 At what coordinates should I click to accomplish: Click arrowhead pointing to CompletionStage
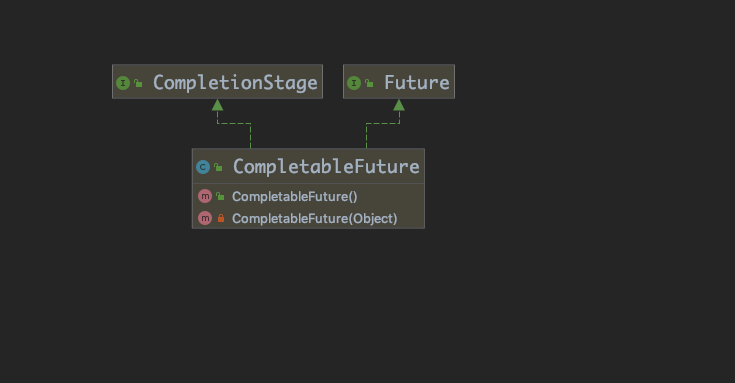(x=218, y=105)
